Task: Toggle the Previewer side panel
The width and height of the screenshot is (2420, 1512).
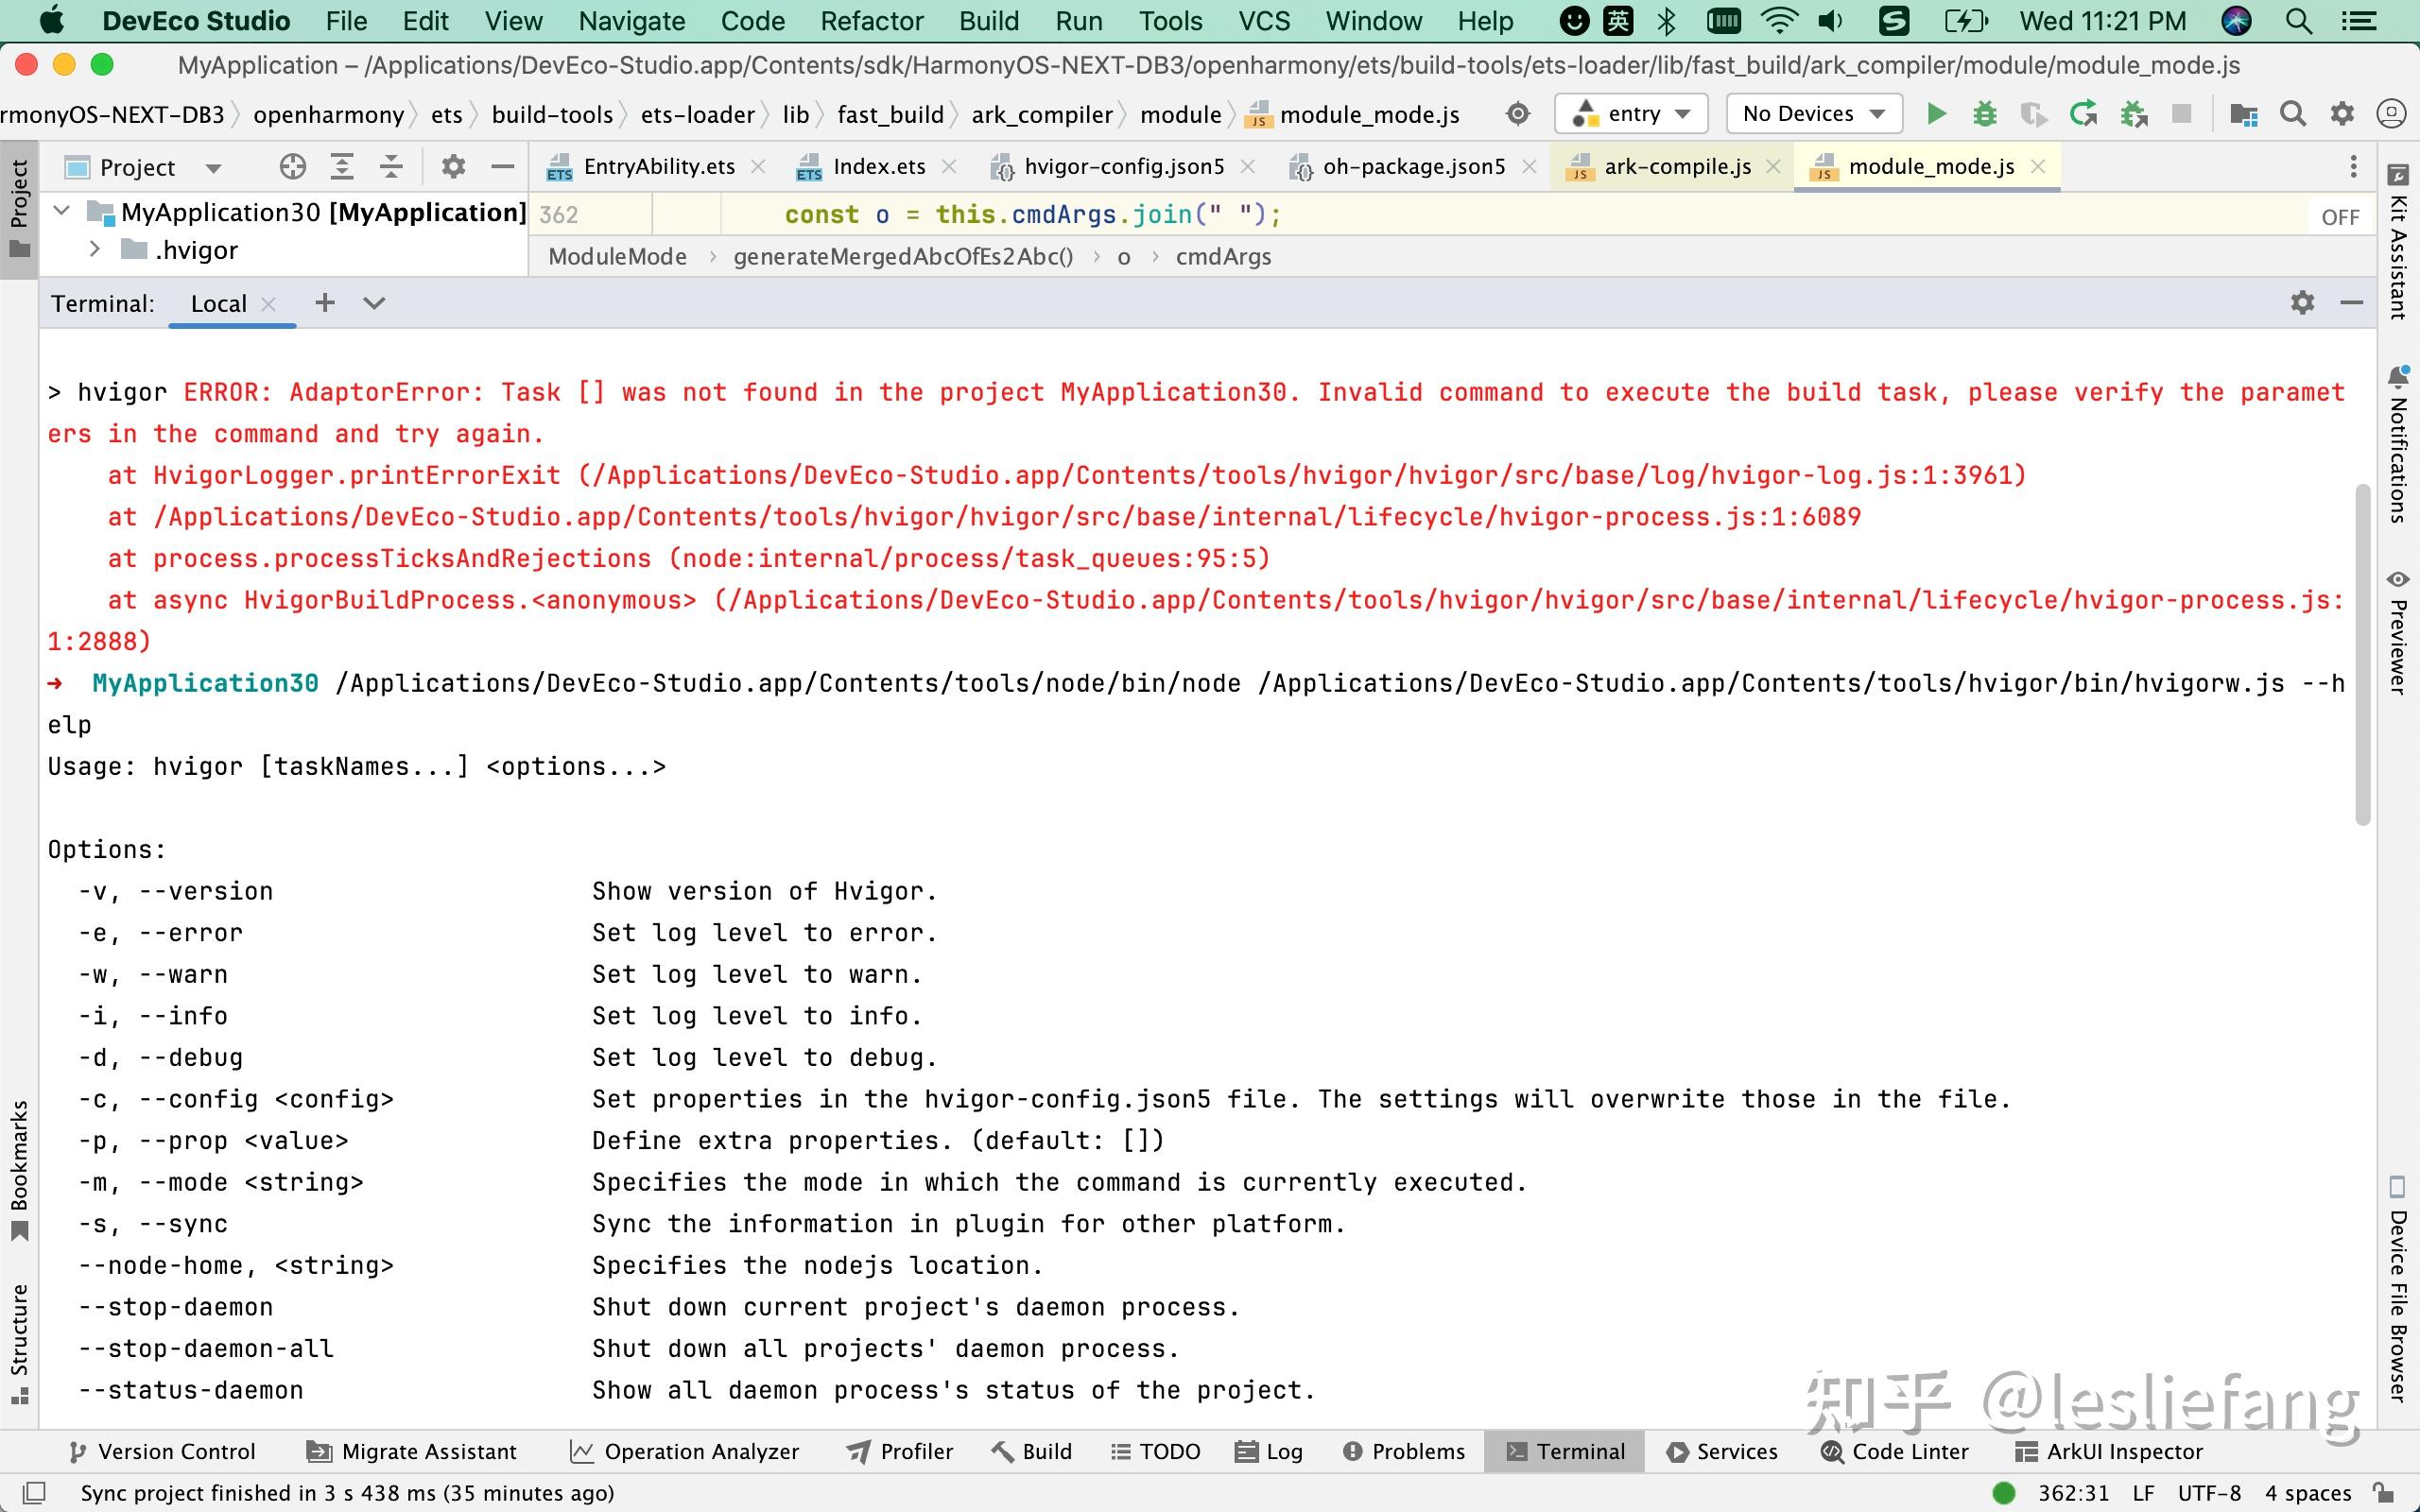Action: click(x=2397, y=632)
